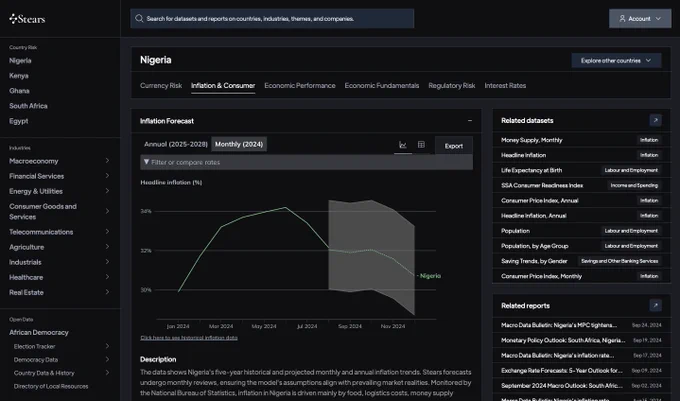Click Income and Spending tag

634,186
